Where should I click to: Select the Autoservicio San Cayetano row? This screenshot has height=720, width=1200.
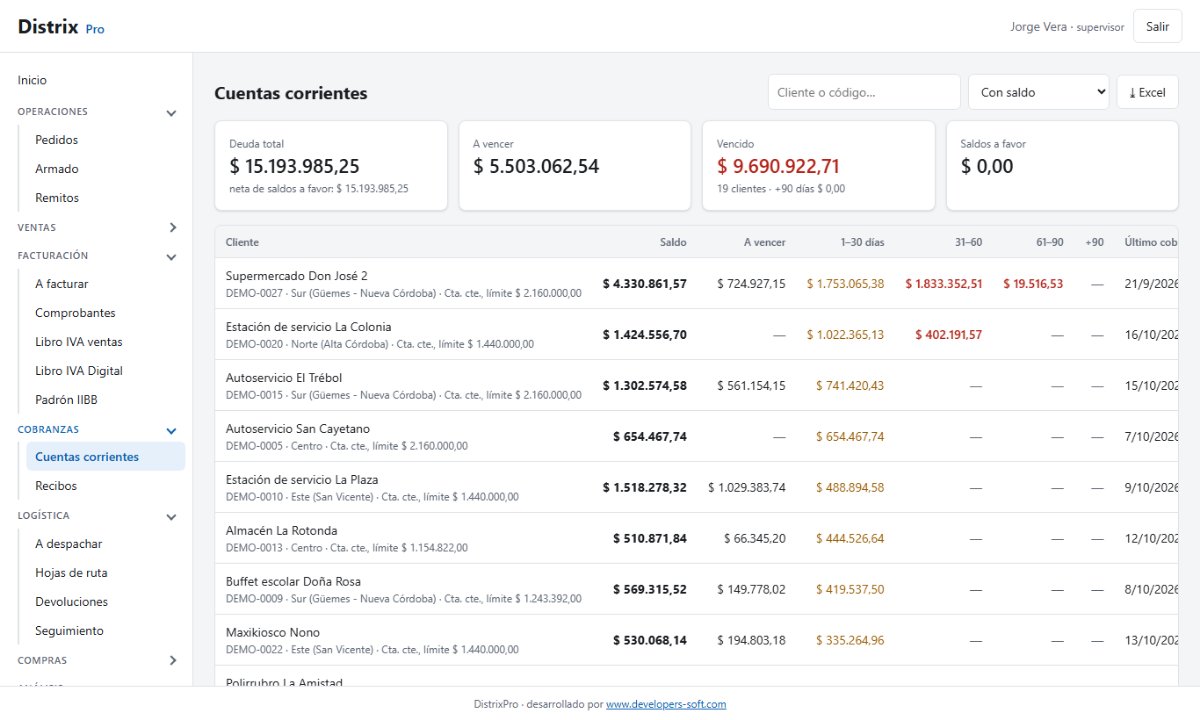[x=696, y=436]
